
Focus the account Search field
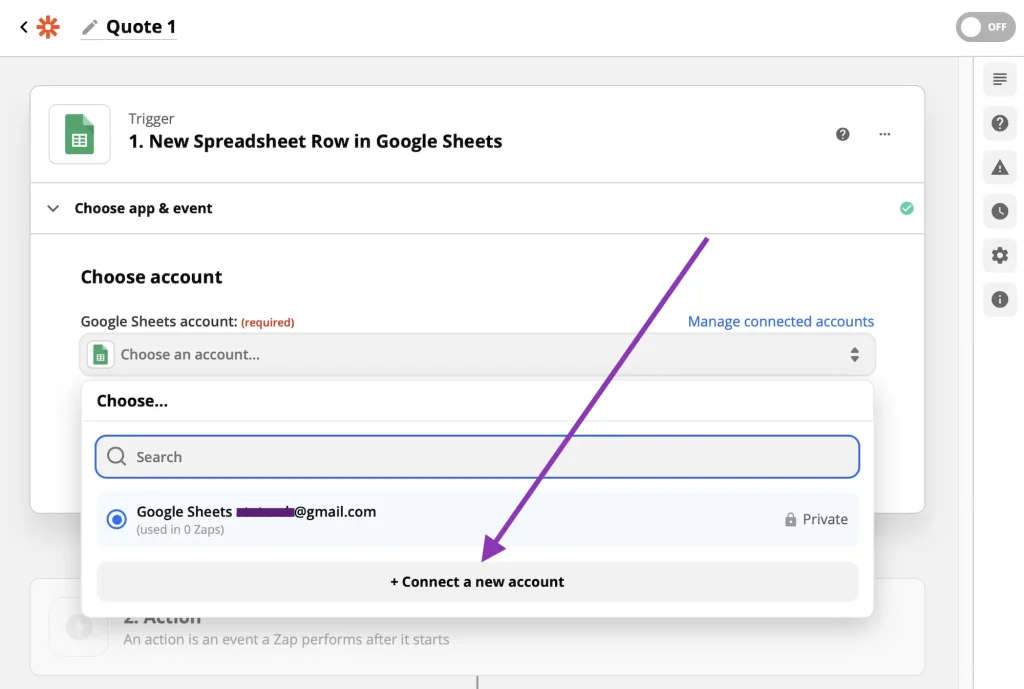click(x=477, y=457)
